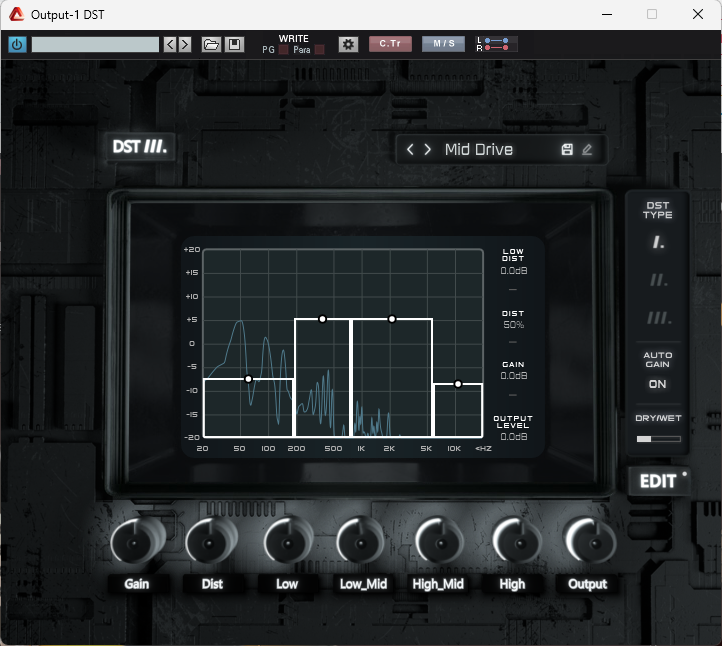This screenshot has height=646, width=722.
Task: Toggle the M/S mode button
Action: pyautogui.click(x=443, y=44)
